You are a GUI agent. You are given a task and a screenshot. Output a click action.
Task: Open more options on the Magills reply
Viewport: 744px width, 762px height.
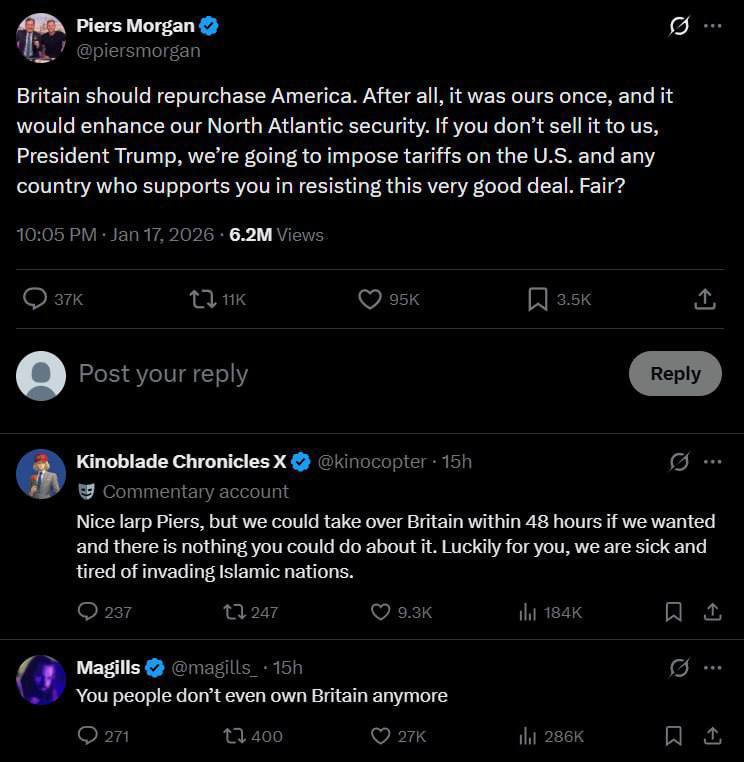click(x=712, y=667)
